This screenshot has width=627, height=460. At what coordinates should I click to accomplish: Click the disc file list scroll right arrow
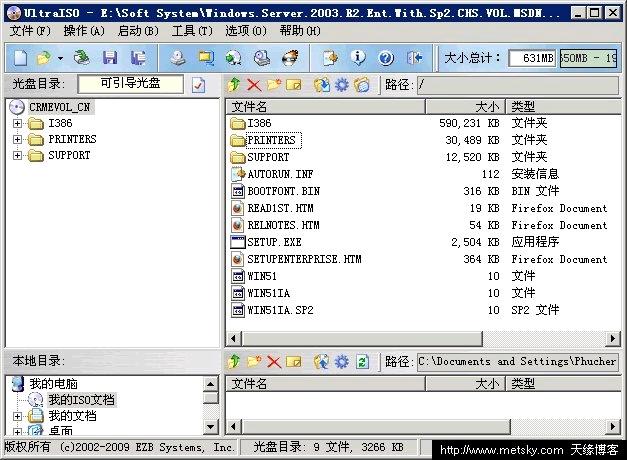(x=612, y=339)
